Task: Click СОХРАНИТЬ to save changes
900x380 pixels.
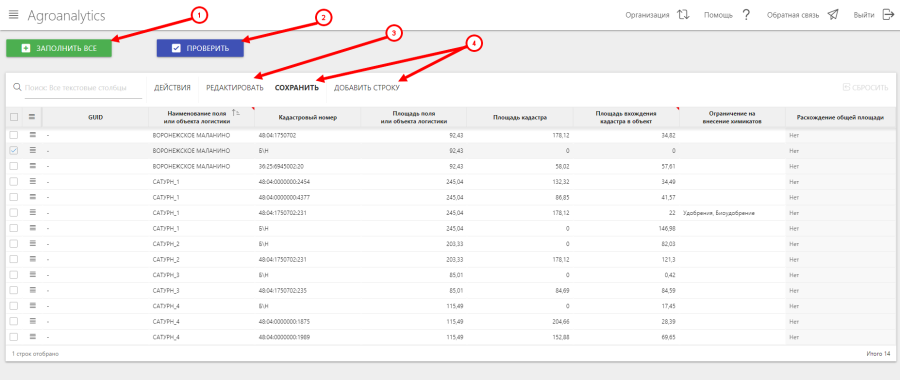Action: [x=296, y=88]
